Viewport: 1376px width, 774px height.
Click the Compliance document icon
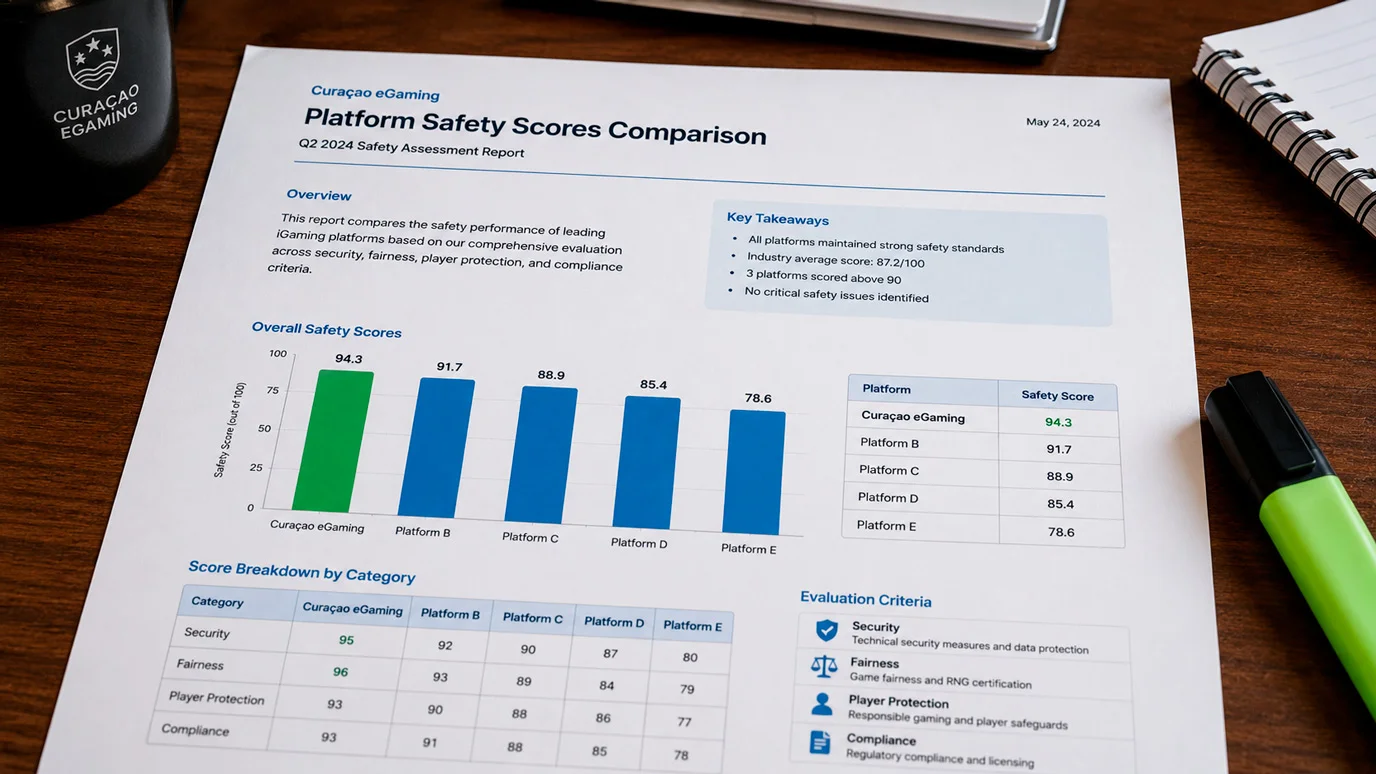[x=820, y=742]
